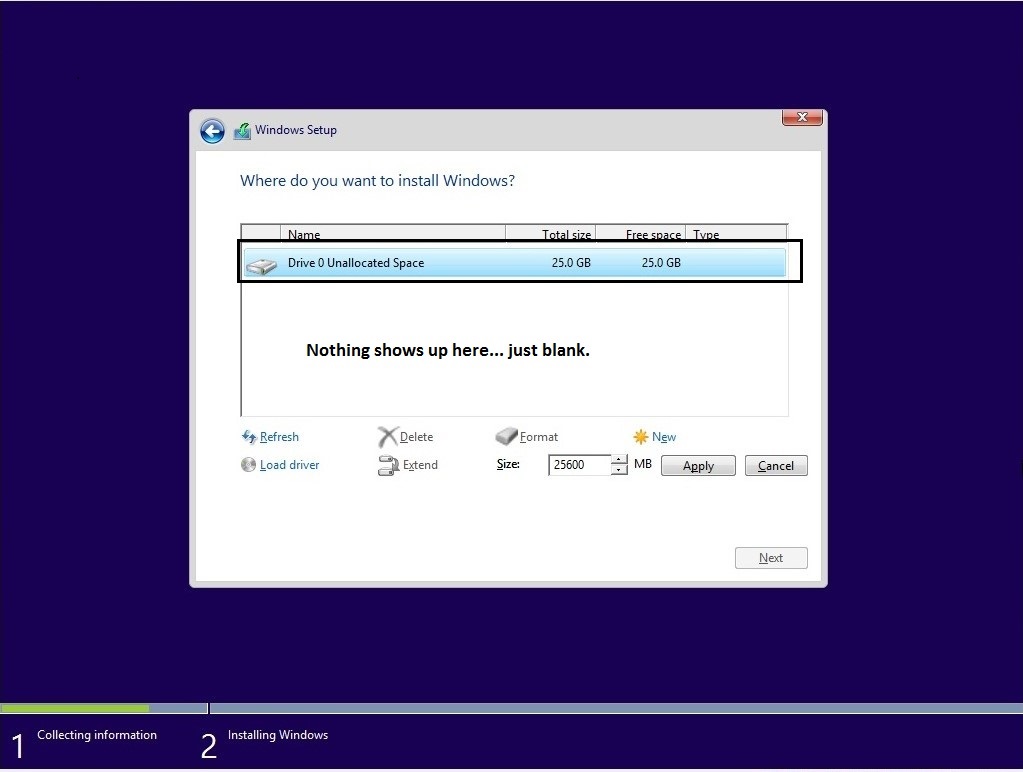Viewport: 1023px width, 772px height.
Task: Click the red X Delete icon
Action: [x=388, y=437]
